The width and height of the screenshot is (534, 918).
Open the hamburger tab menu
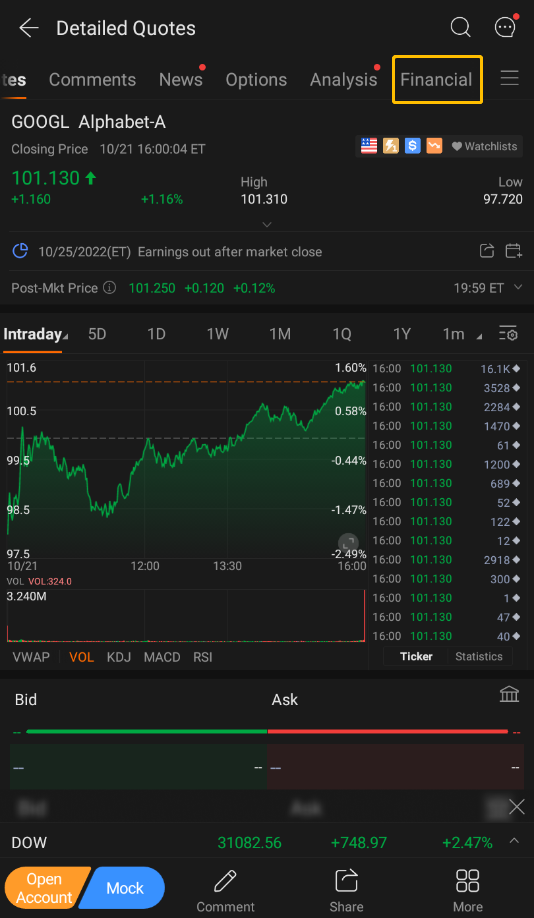pyautogui.click(x=509, y=78)
